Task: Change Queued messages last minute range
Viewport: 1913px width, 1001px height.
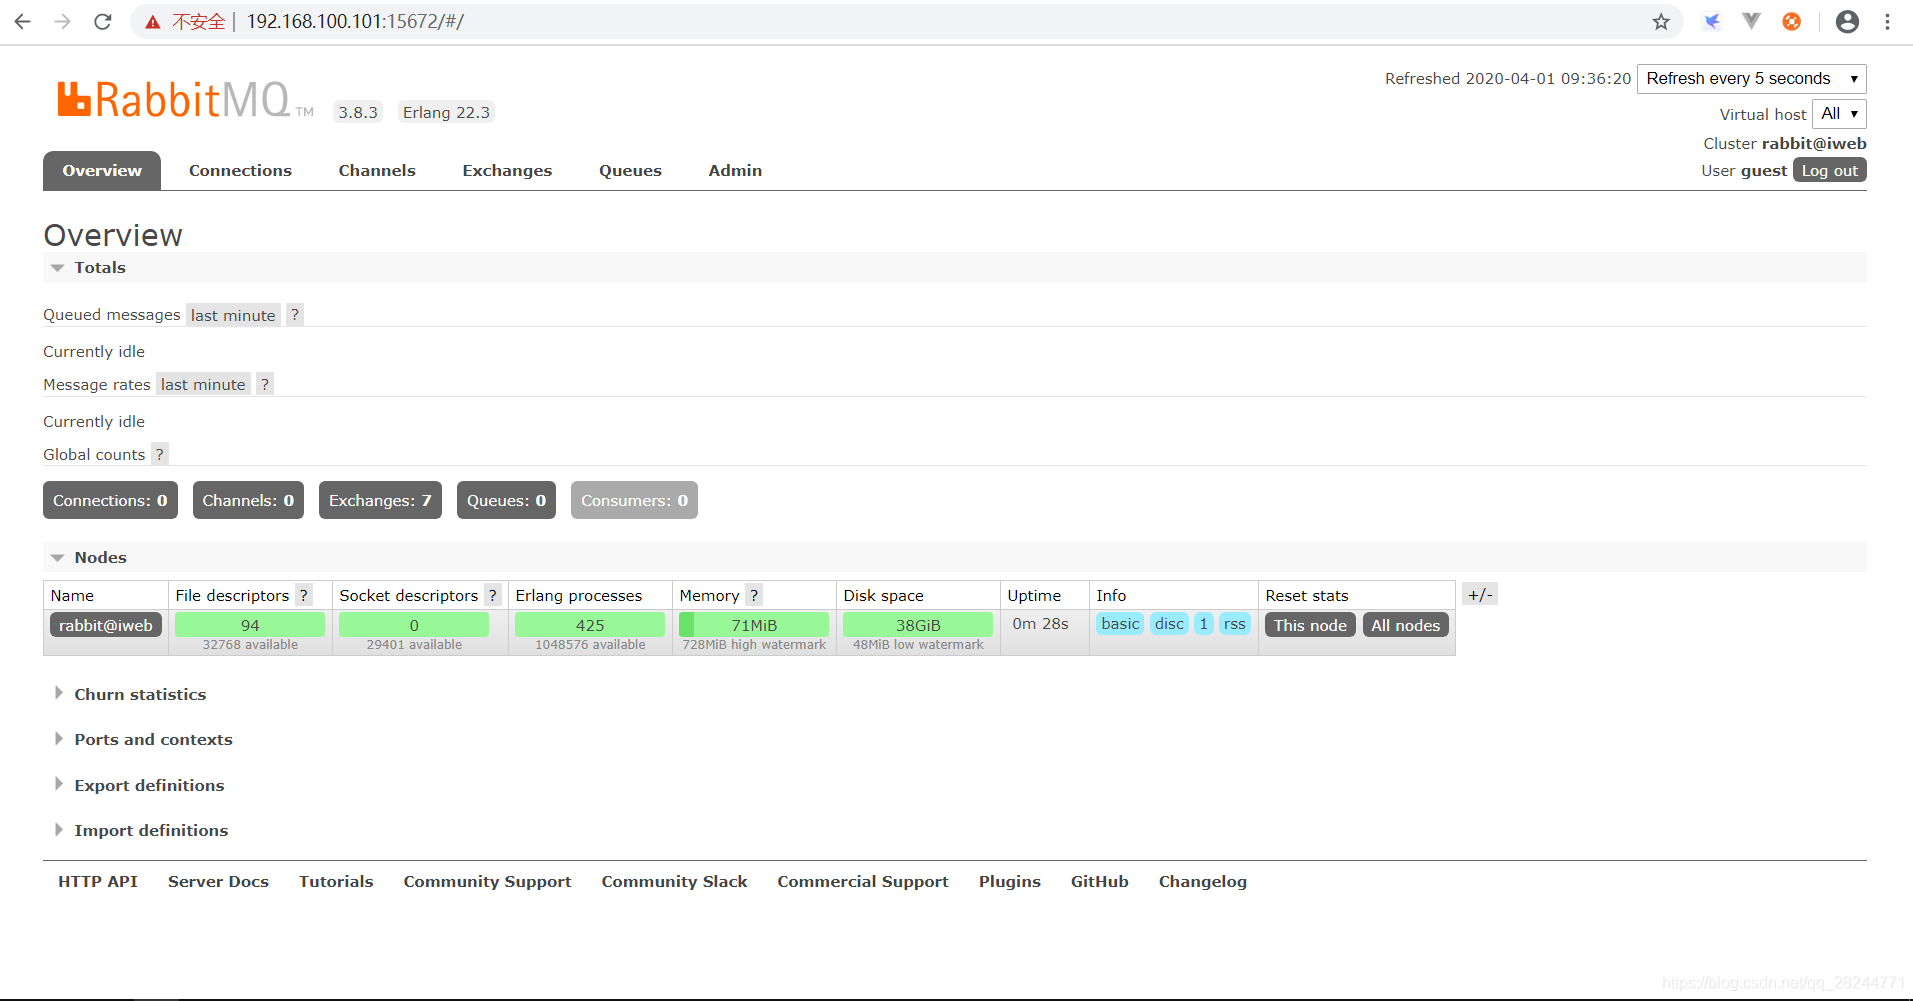Action: tap(233, 315)
